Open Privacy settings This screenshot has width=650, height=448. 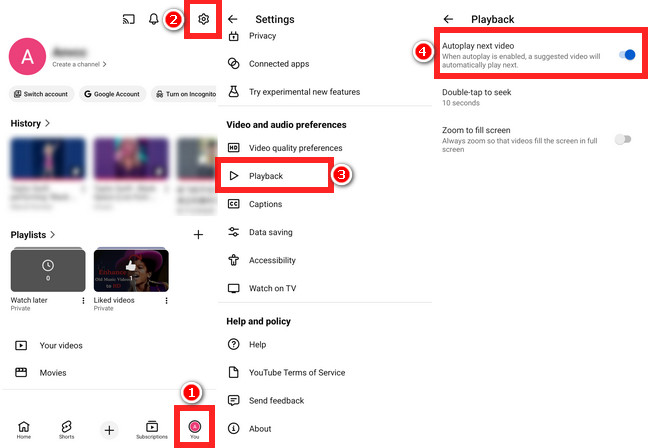[x=325, y=36]
